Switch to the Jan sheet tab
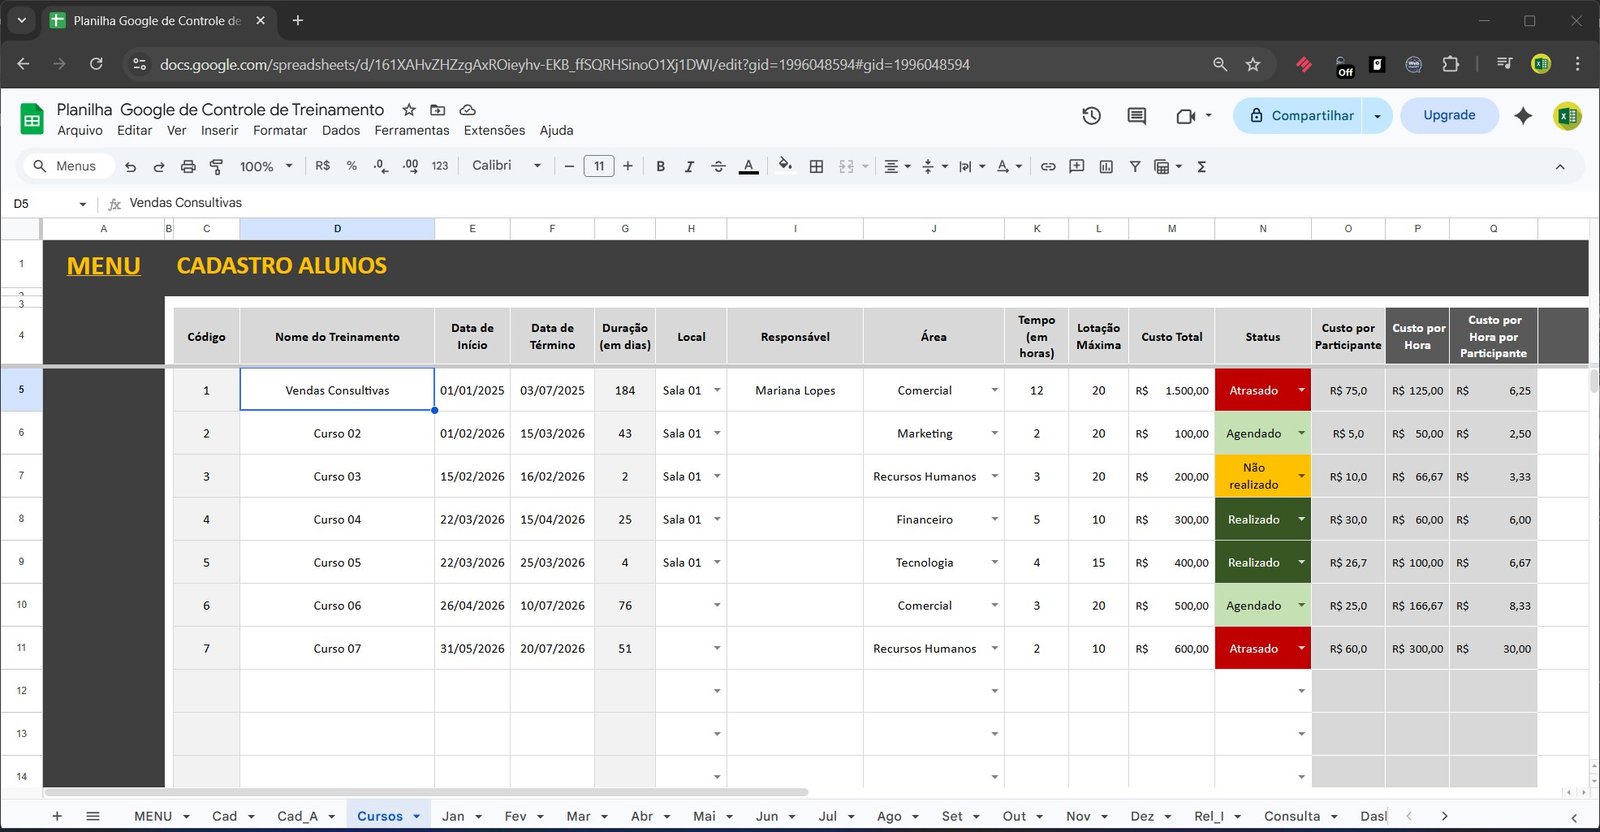 point(453,816)
